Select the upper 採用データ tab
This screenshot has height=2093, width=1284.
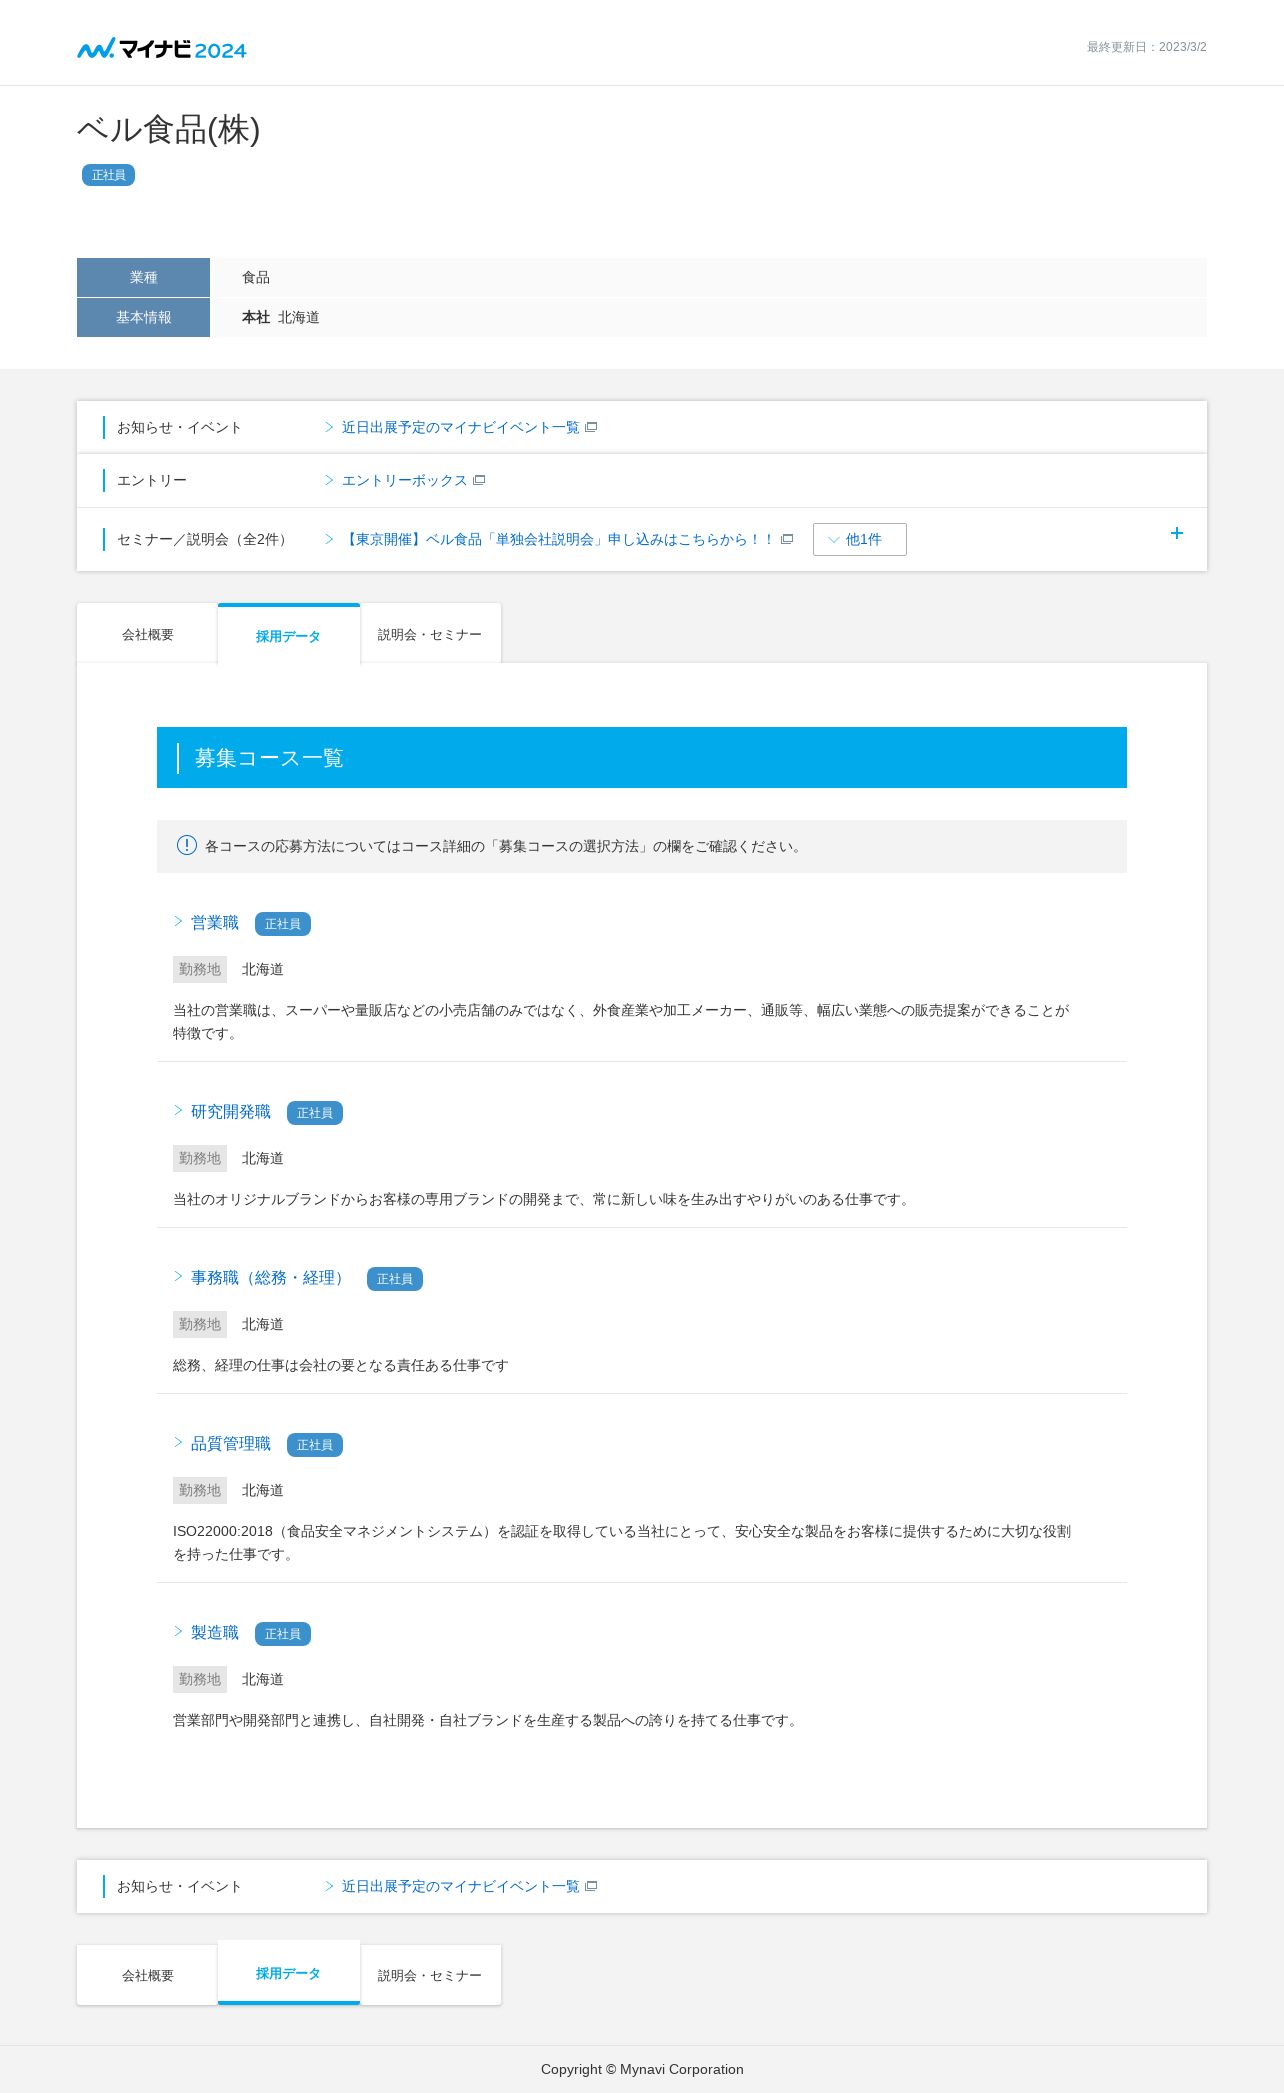[288, 634]
